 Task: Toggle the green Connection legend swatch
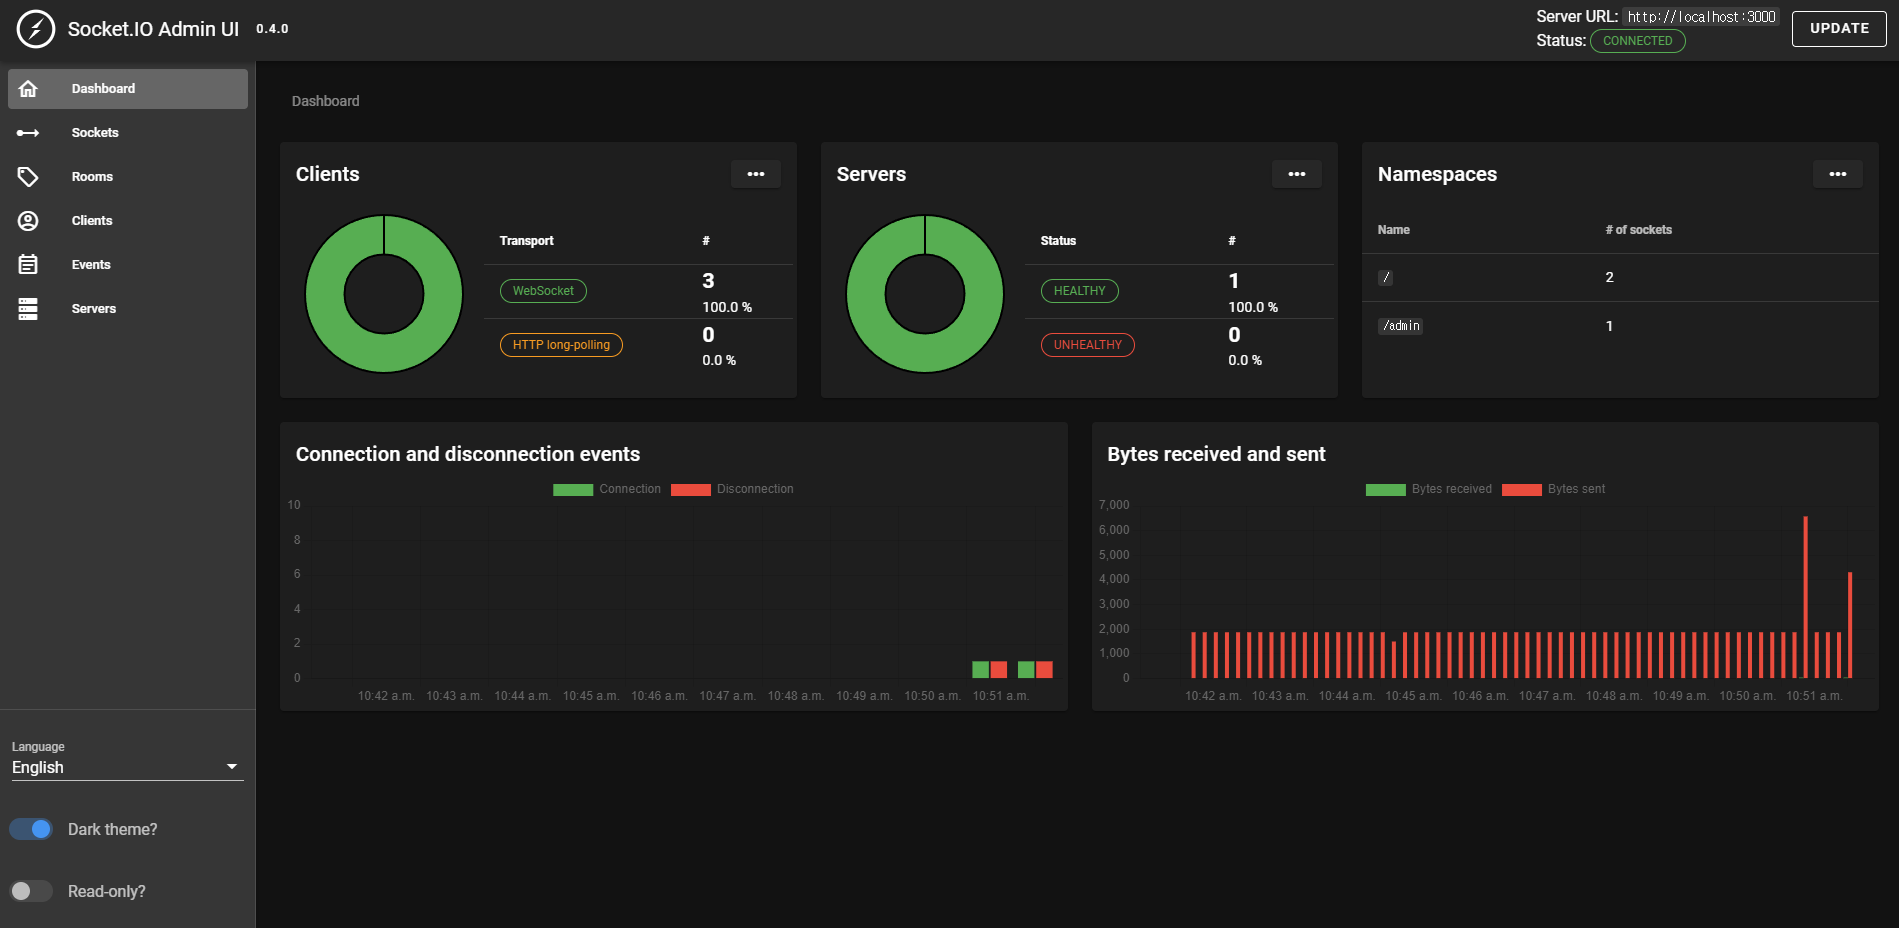coord(573,490)
